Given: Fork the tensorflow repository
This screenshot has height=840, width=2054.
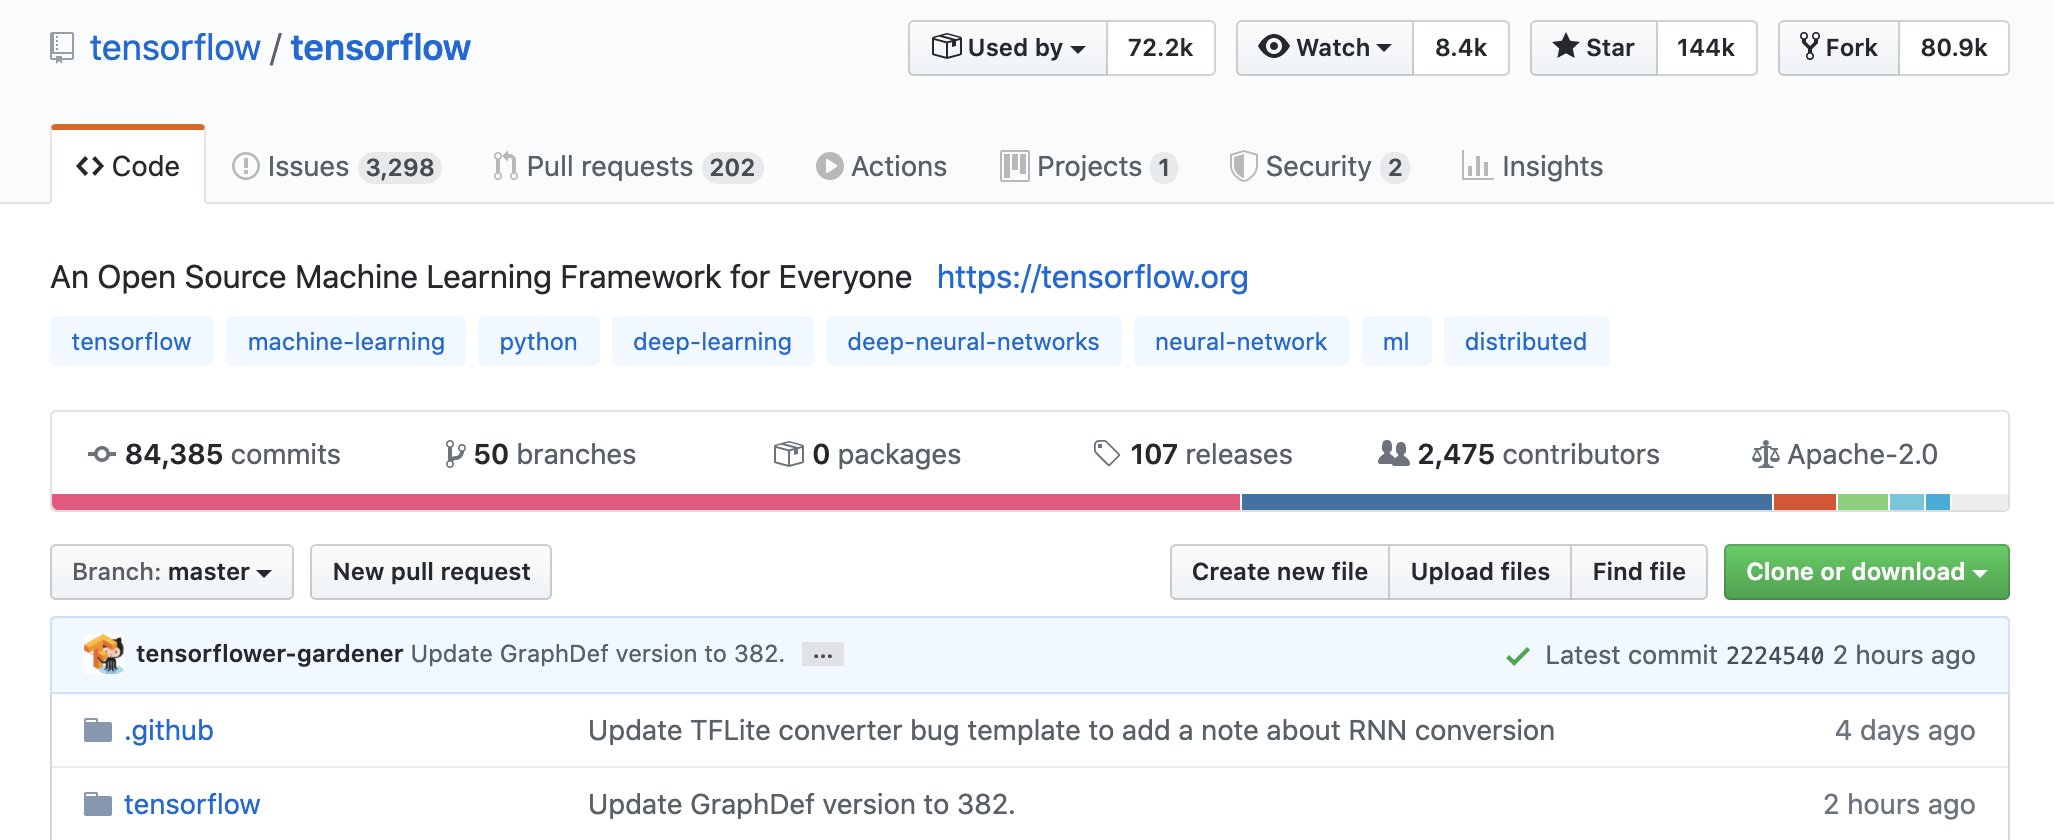Looking at the screenshot, I should [x=1838, y=48].
